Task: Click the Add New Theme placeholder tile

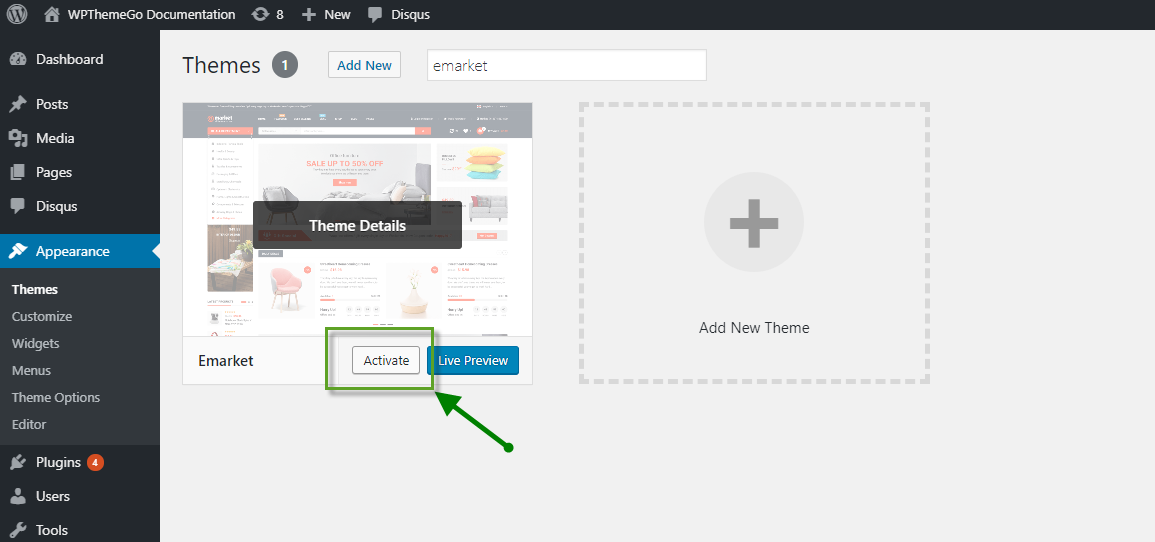Action: pyautogui.click(x=754, y=243)
